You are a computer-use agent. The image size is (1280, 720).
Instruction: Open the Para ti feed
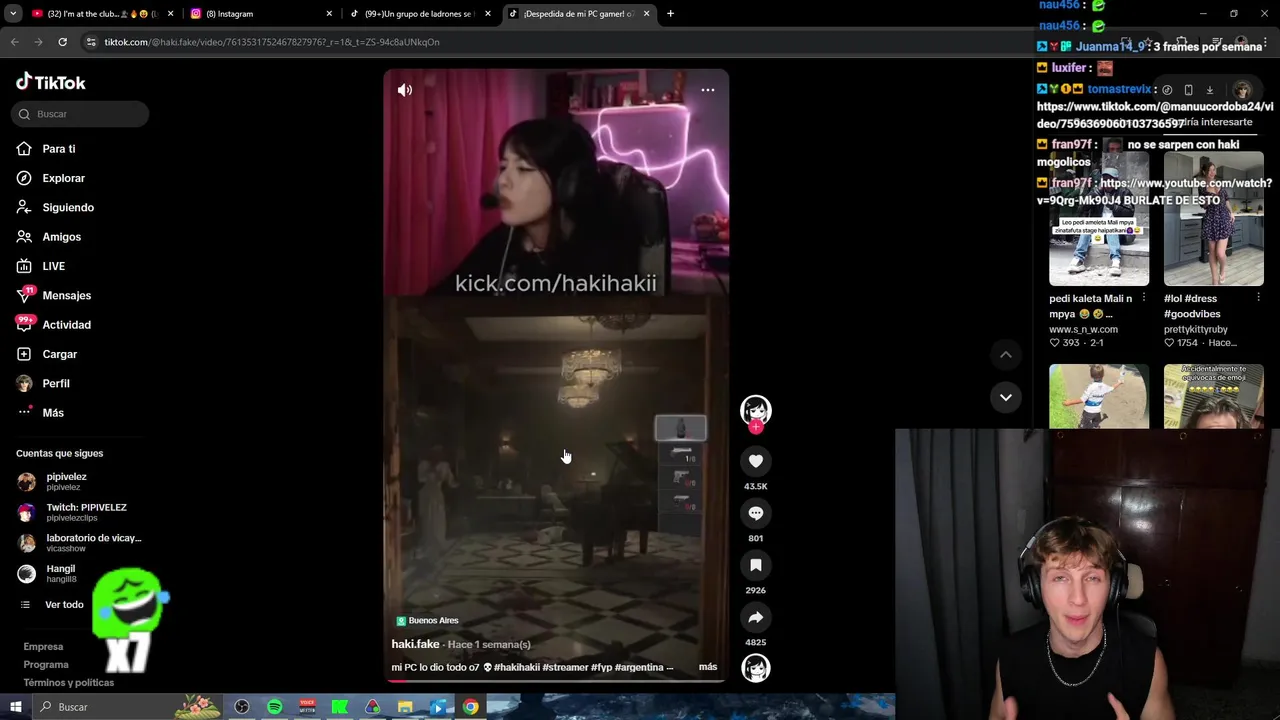click(58, 149)
